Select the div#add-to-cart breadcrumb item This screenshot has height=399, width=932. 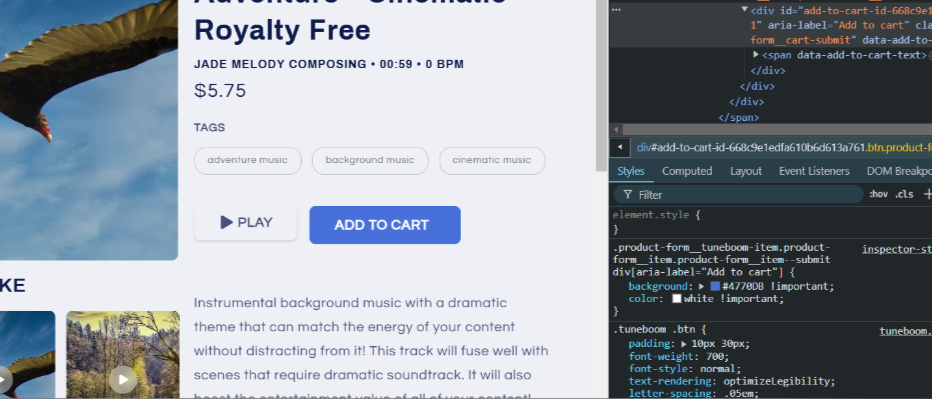point(783,147)
